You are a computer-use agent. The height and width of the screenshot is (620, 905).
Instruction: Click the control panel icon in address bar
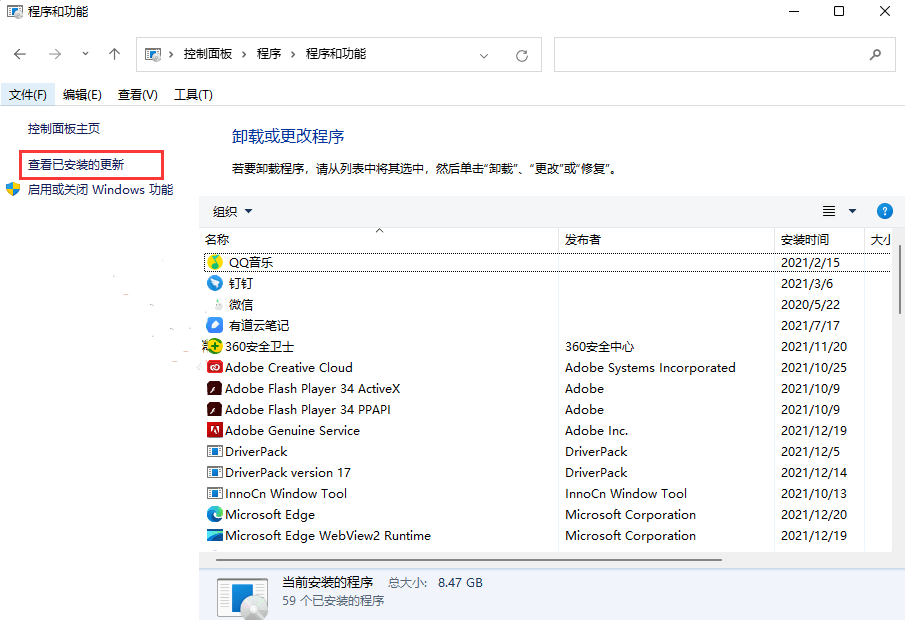pyautogui.click(x=153, y=54)
